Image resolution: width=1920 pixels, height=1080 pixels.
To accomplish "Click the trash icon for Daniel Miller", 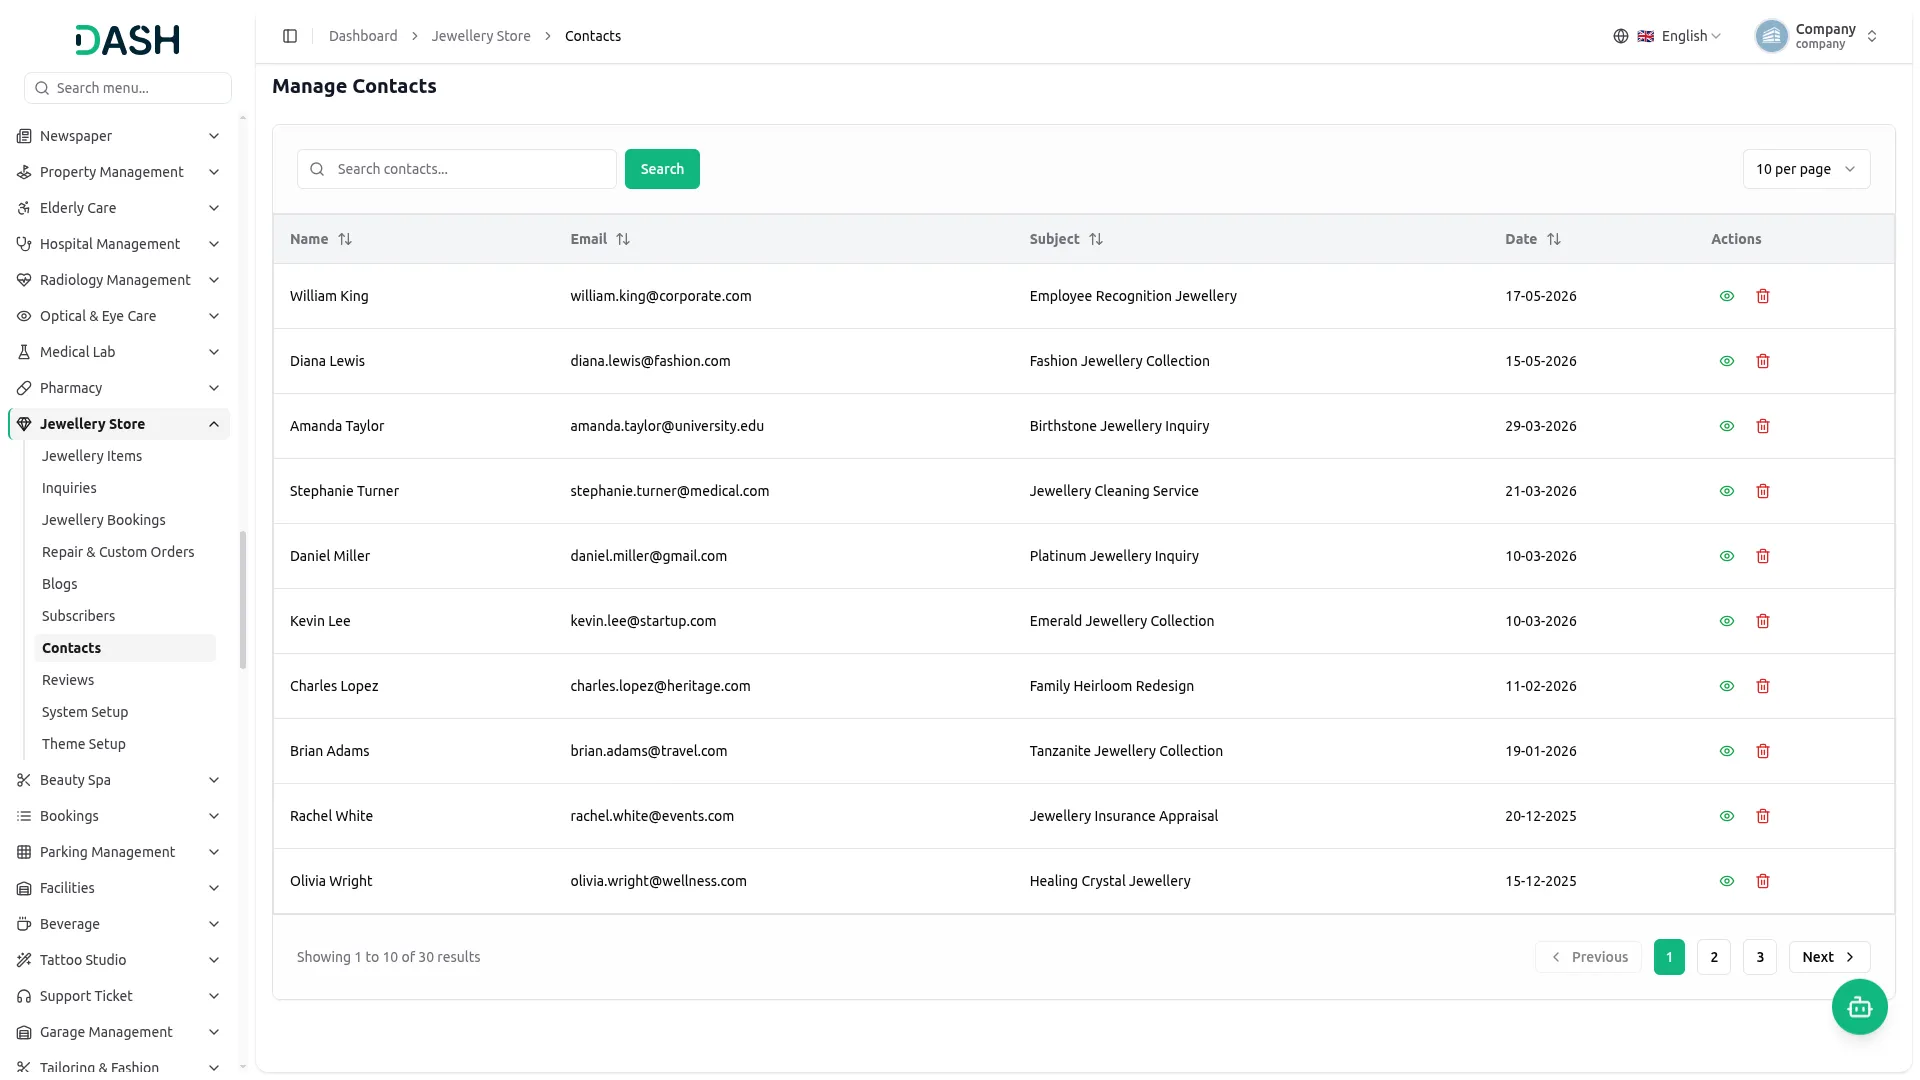I will 1763,556.
